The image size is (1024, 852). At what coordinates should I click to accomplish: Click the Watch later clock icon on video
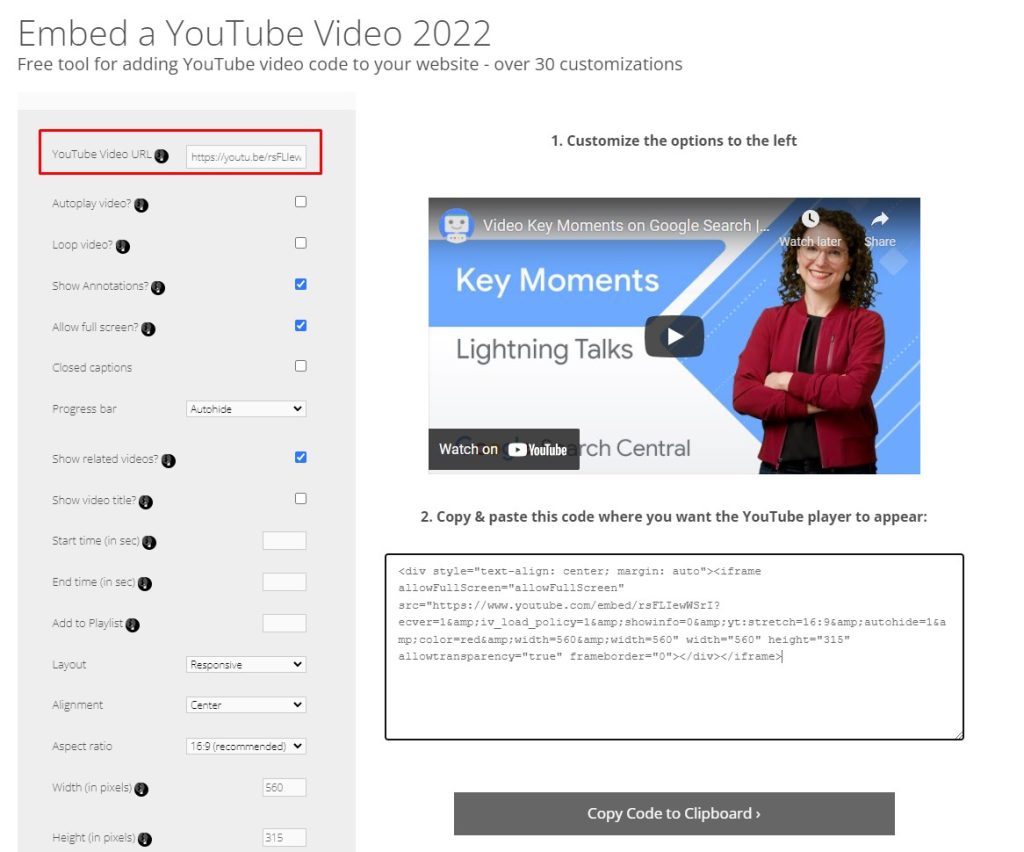coord(810,219)
